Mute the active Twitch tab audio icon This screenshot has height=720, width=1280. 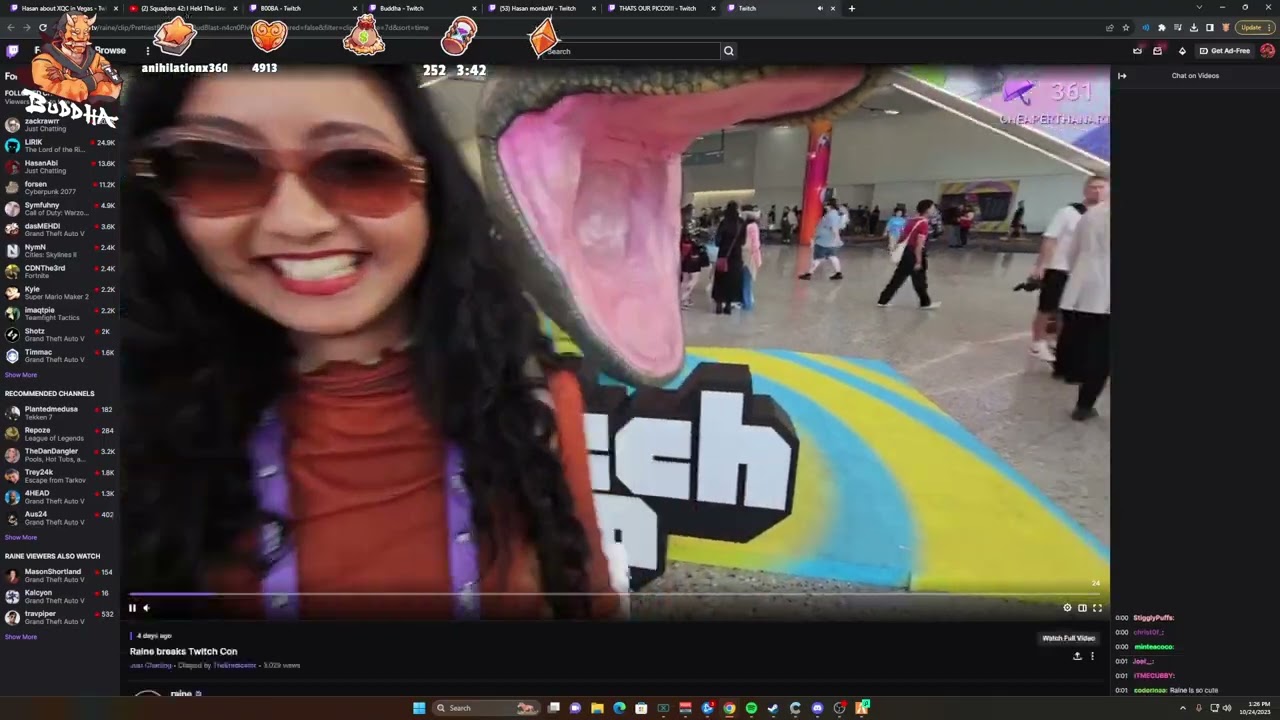(x=820, y=8)
